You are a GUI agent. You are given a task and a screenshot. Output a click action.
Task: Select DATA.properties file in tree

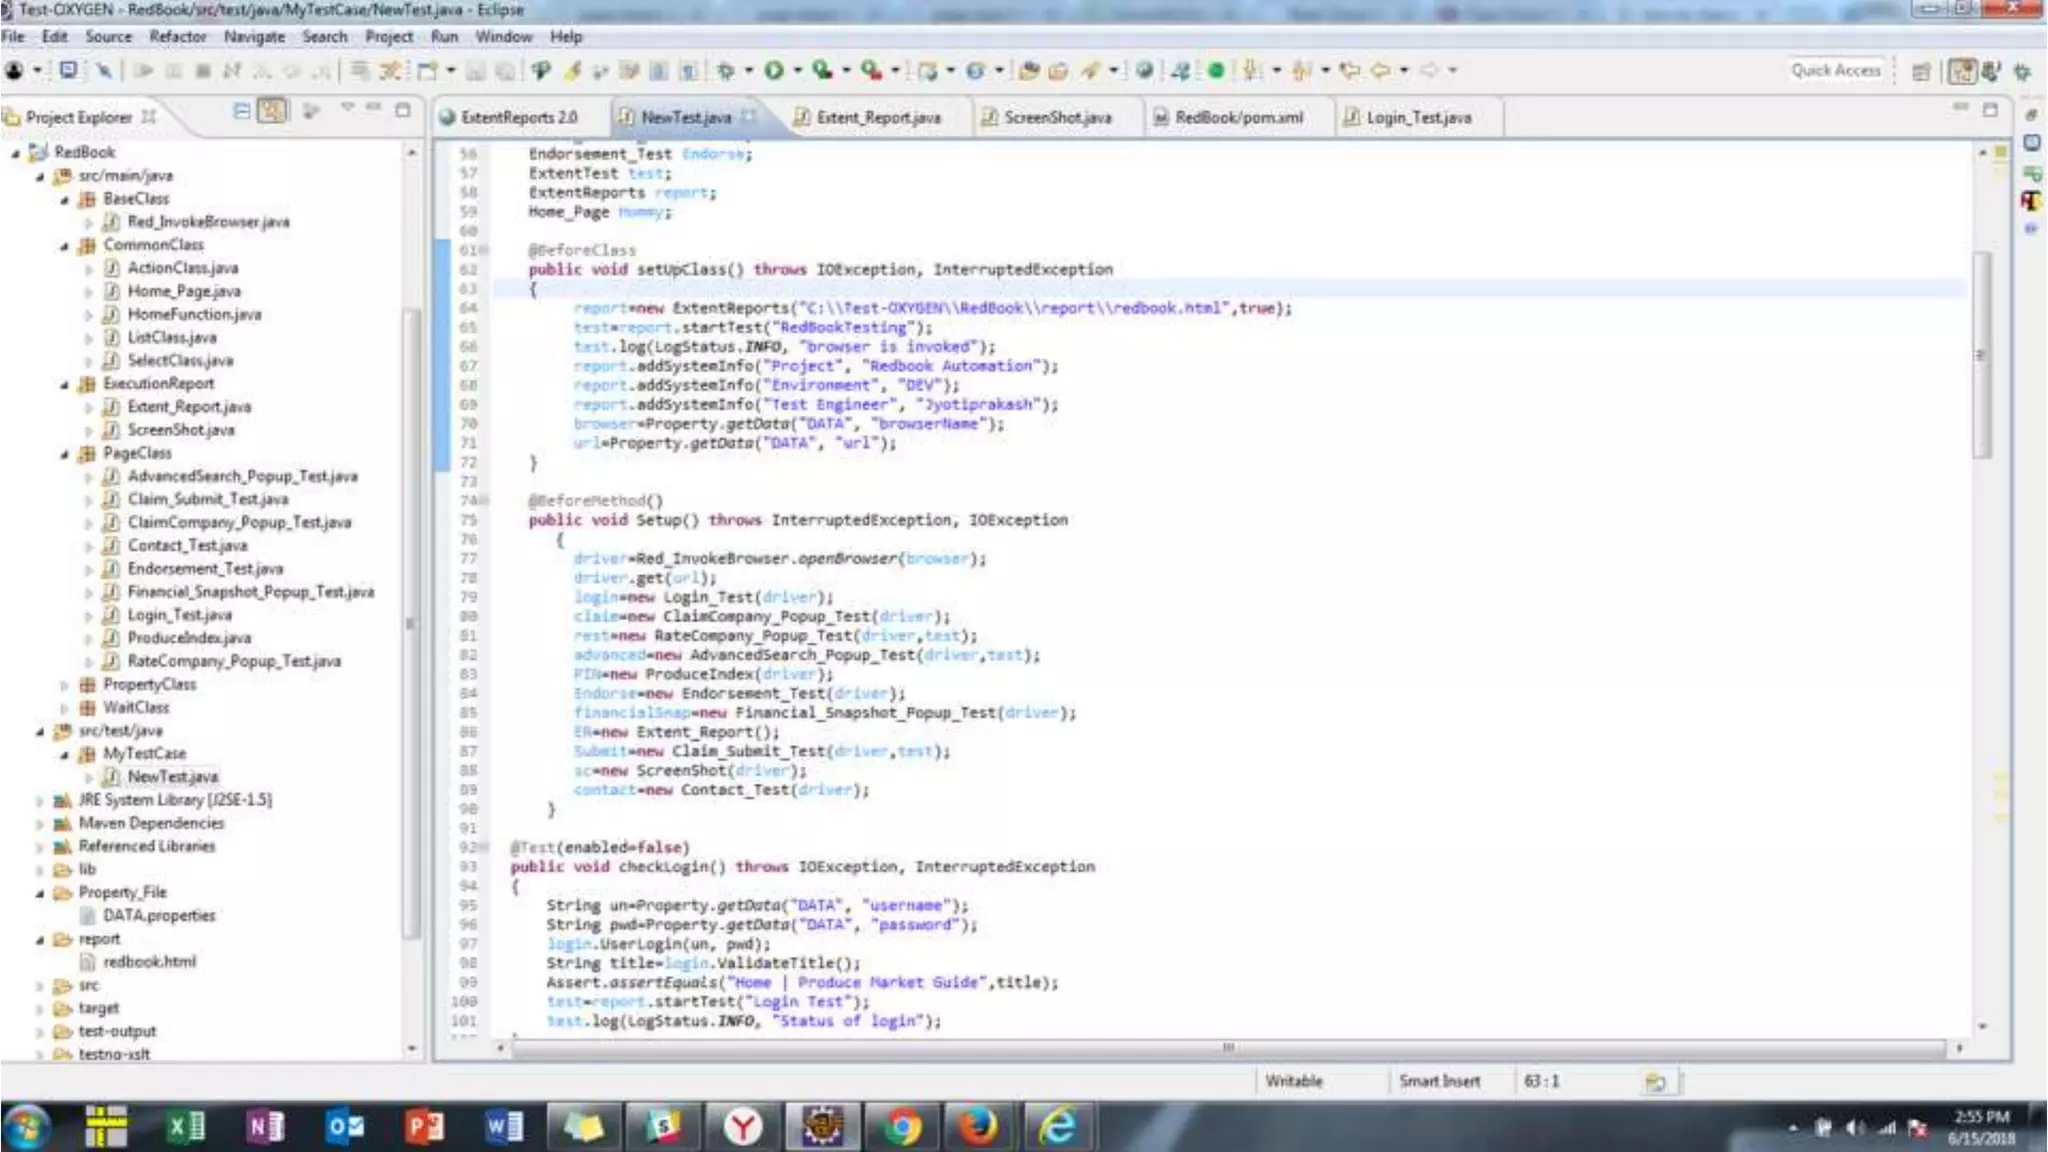[159, 916]
